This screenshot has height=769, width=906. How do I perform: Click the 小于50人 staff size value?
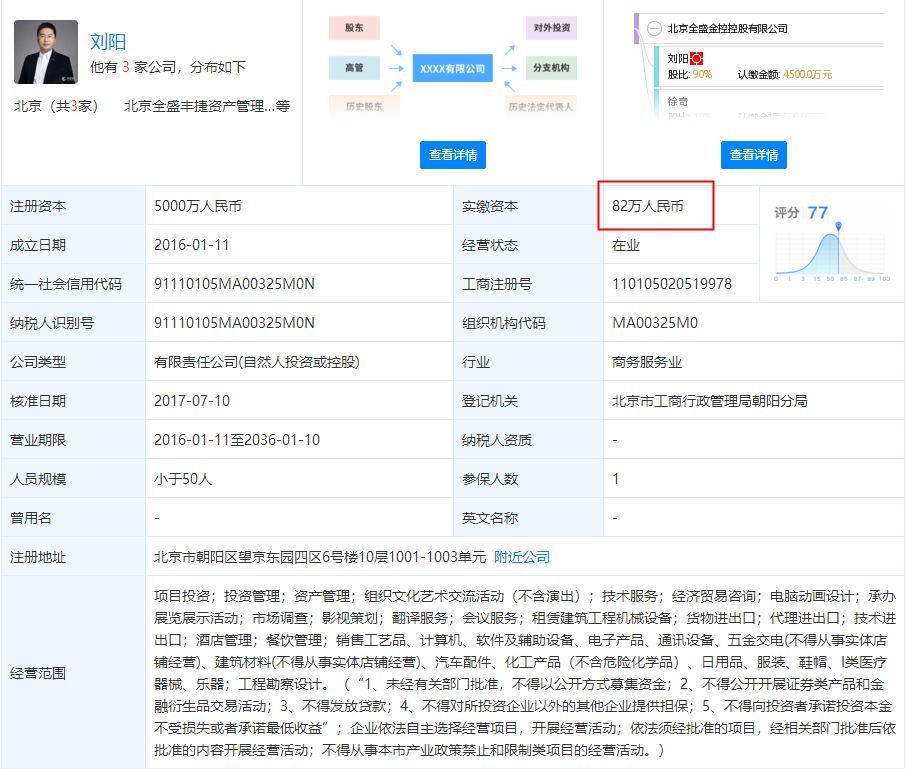pos(183,479)
